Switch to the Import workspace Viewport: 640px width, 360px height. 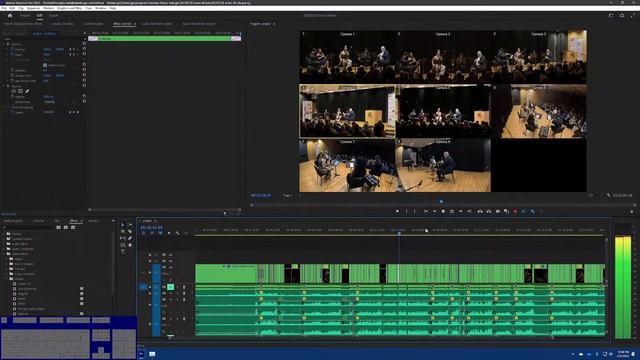pos(25,16)
